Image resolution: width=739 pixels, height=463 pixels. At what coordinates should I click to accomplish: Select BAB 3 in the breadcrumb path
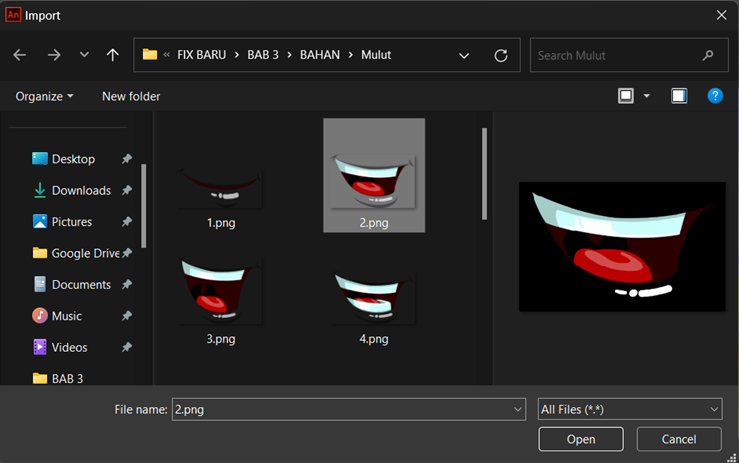[263, 55]
